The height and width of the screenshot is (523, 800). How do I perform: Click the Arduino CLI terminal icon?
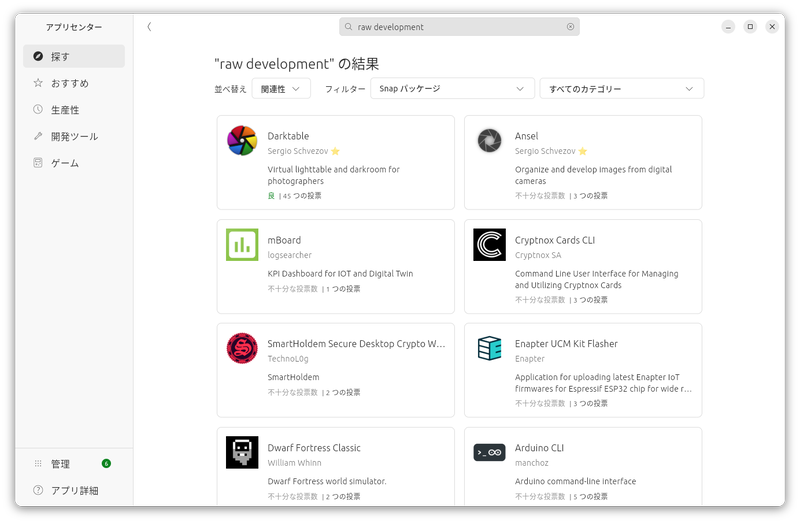pos(489,452)
